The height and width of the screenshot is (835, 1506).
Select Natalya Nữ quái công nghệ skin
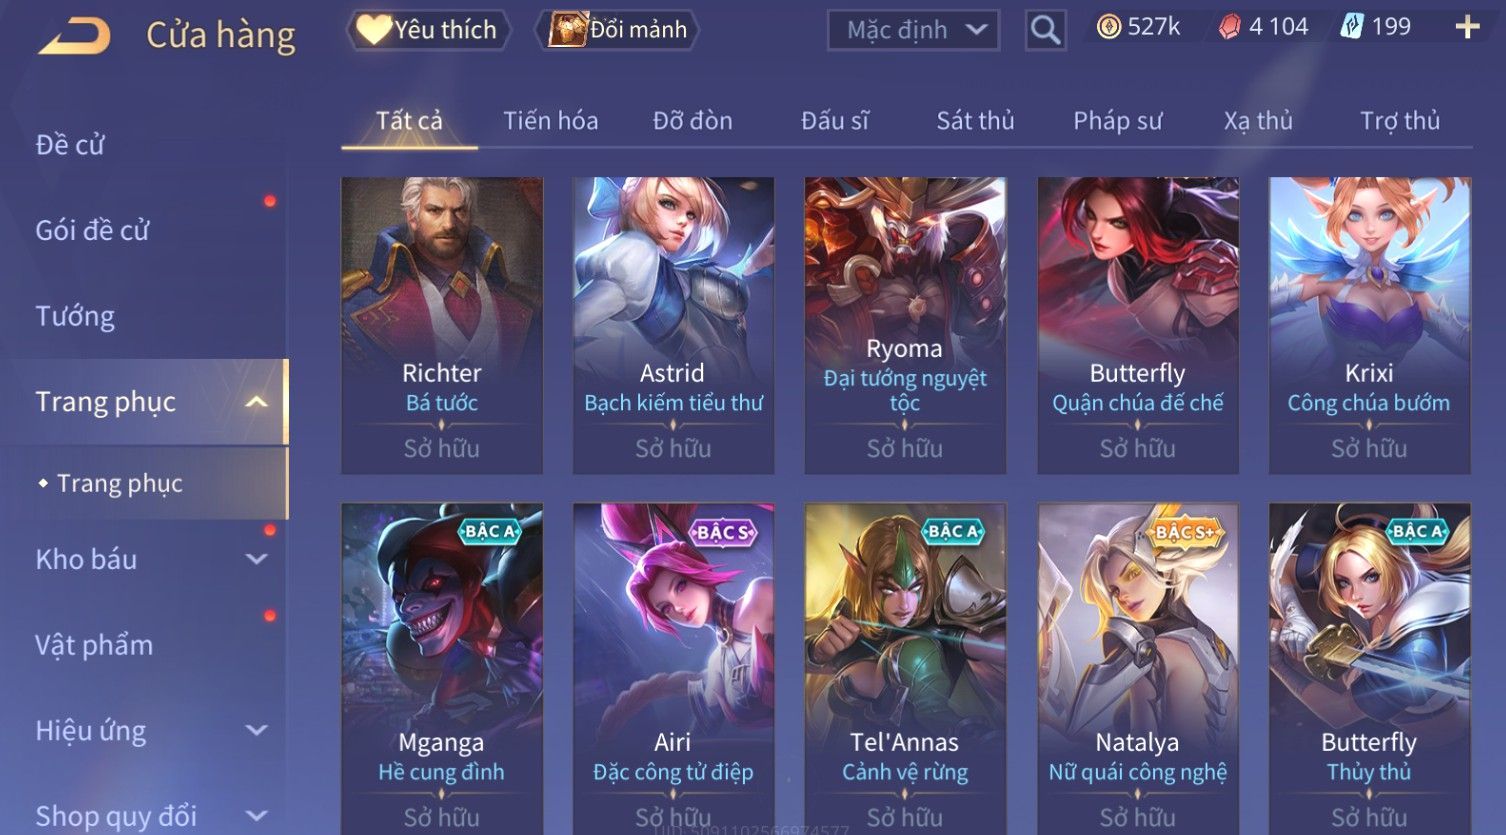(x=1137, y=668)
